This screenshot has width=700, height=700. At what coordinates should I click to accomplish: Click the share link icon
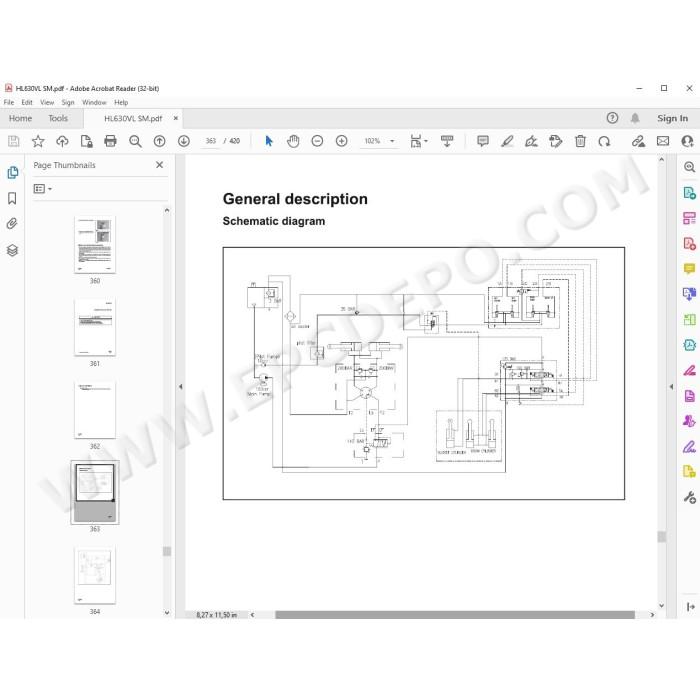pyautogui.click(x=638, y=142)
